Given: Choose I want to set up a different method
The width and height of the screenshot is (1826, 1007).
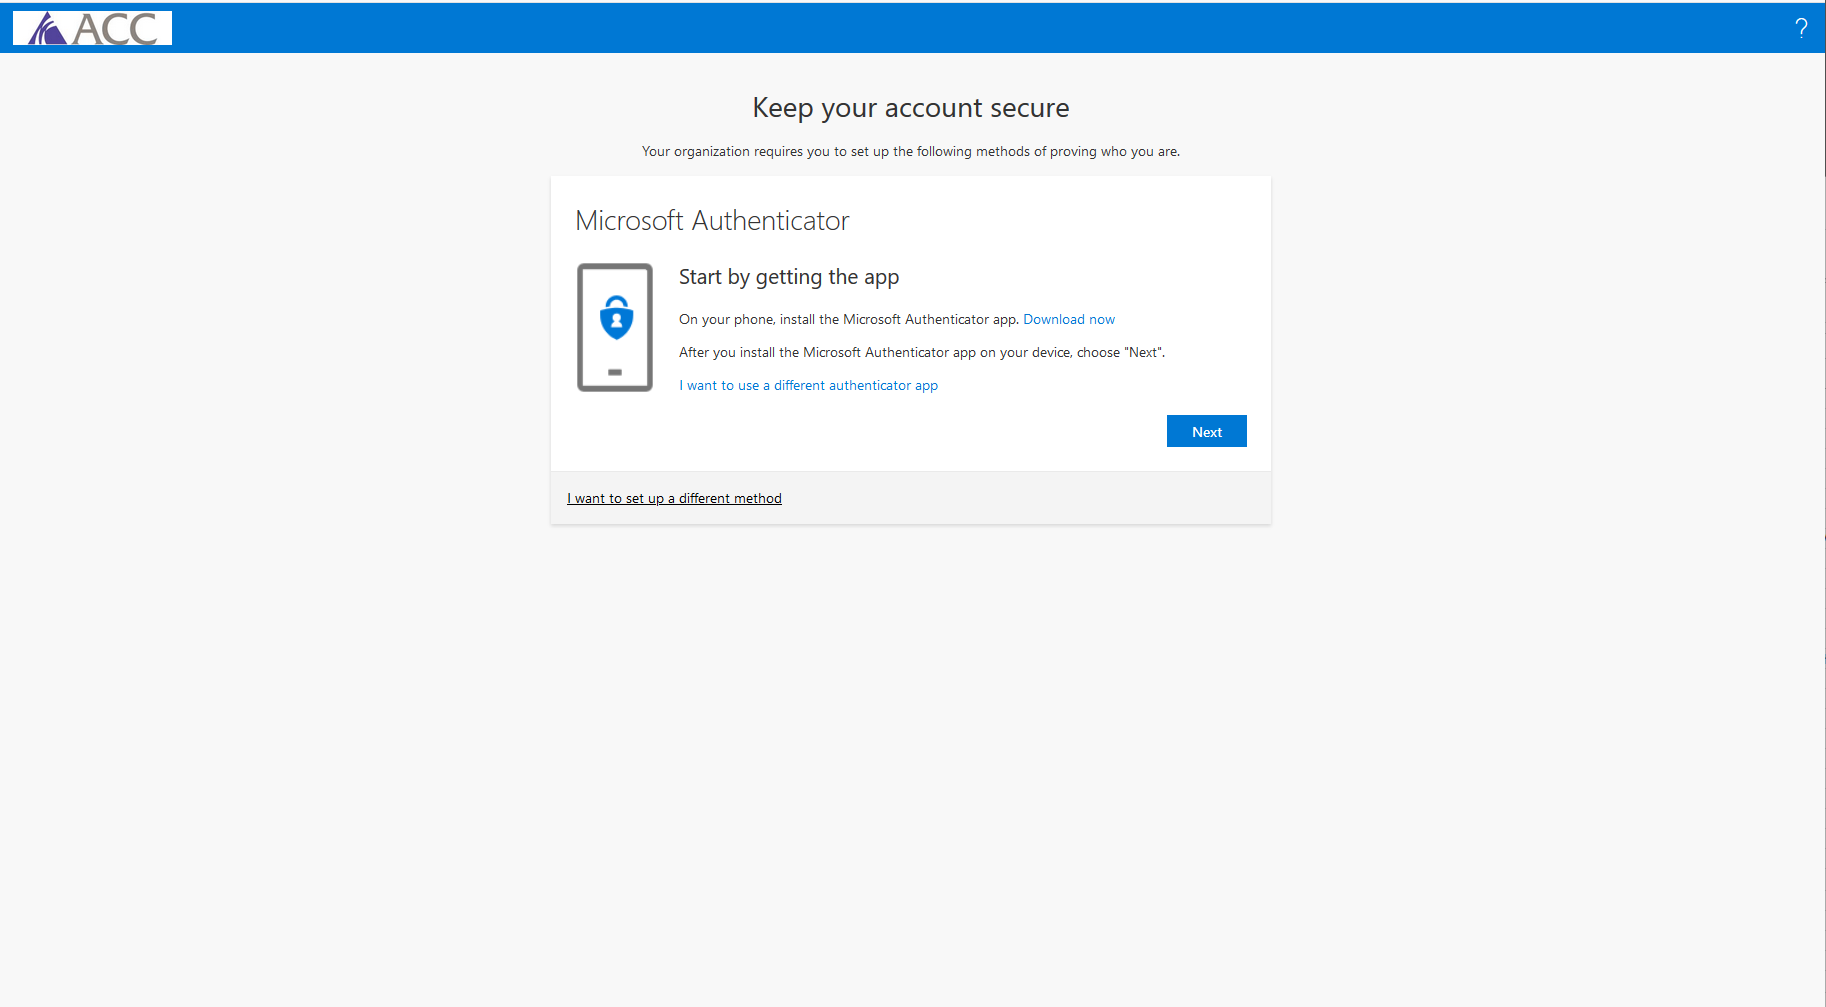Looking at the screenshot, I should point(674,498).
